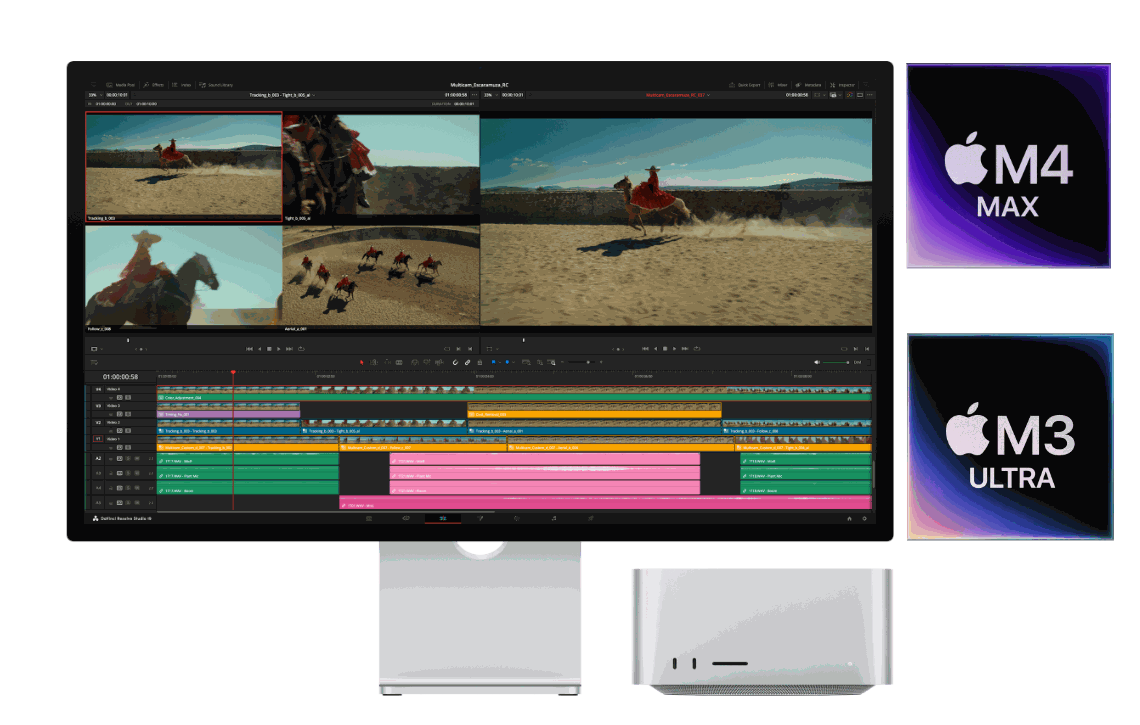
Task: Open the timeline viewer zoom dropdown
Action: [x=490, y=95]
